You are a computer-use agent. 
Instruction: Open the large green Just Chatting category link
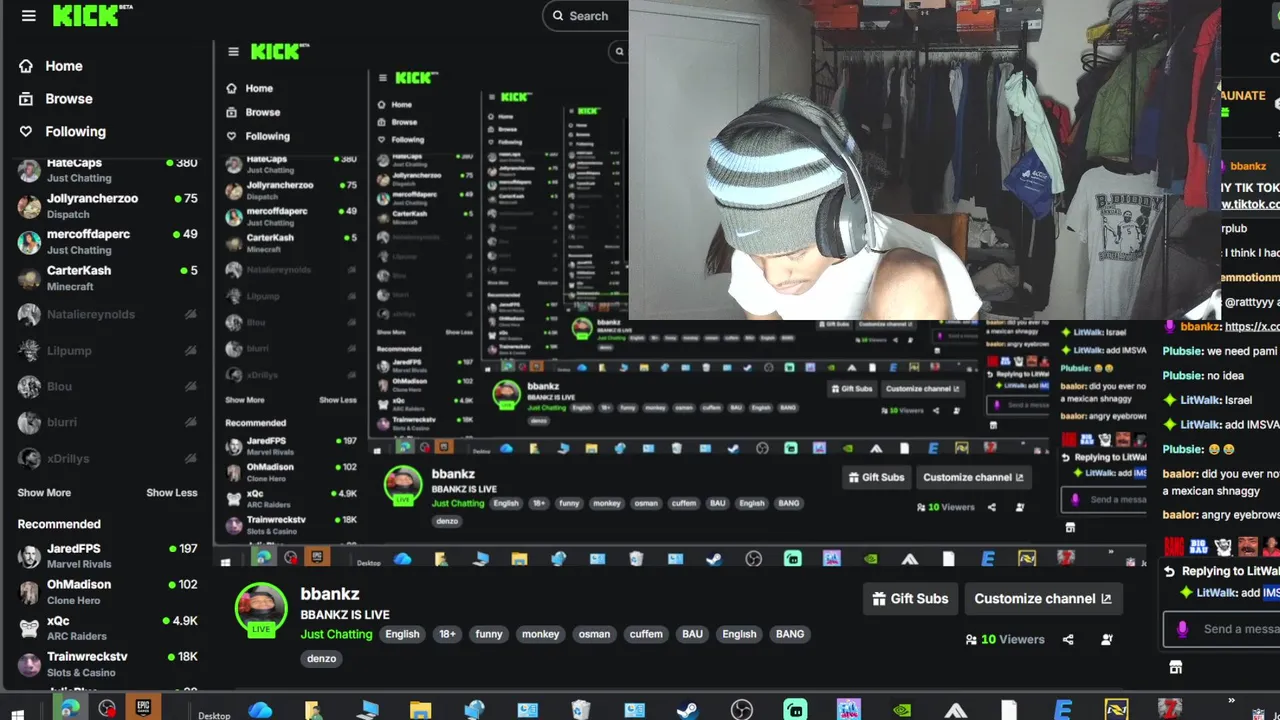pyautogui.click(x=336, y=634)
